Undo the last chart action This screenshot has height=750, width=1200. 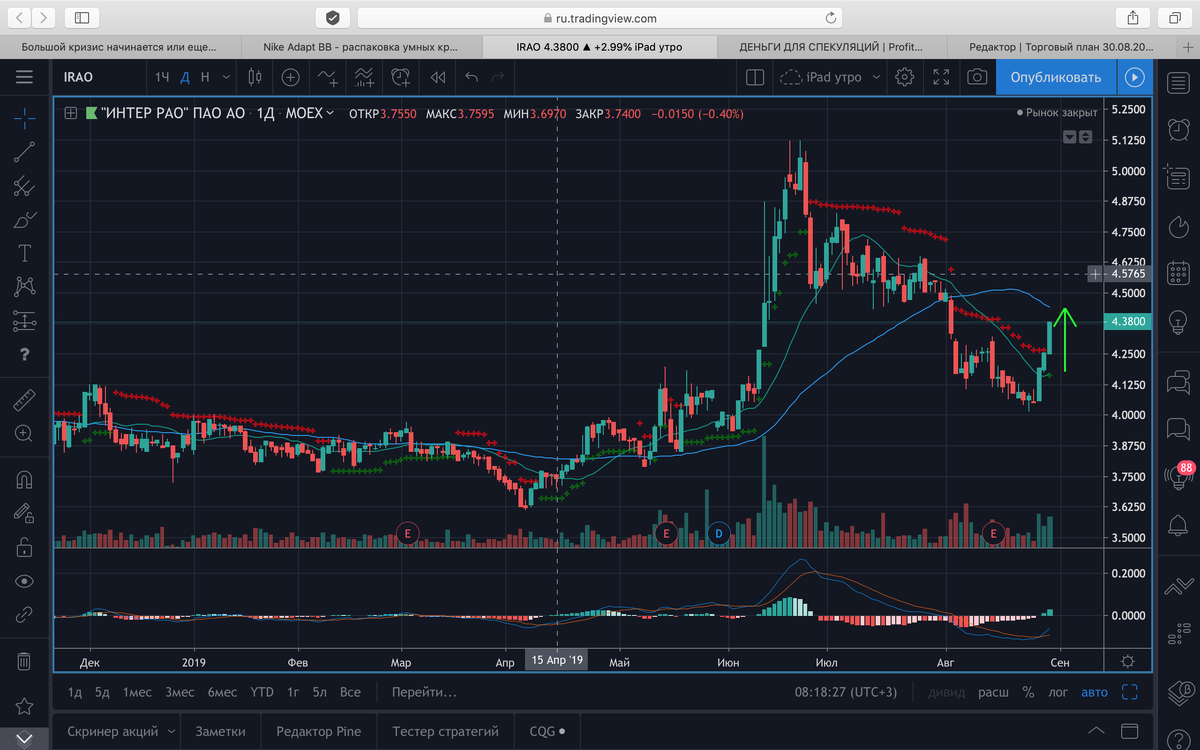(471, 77)
